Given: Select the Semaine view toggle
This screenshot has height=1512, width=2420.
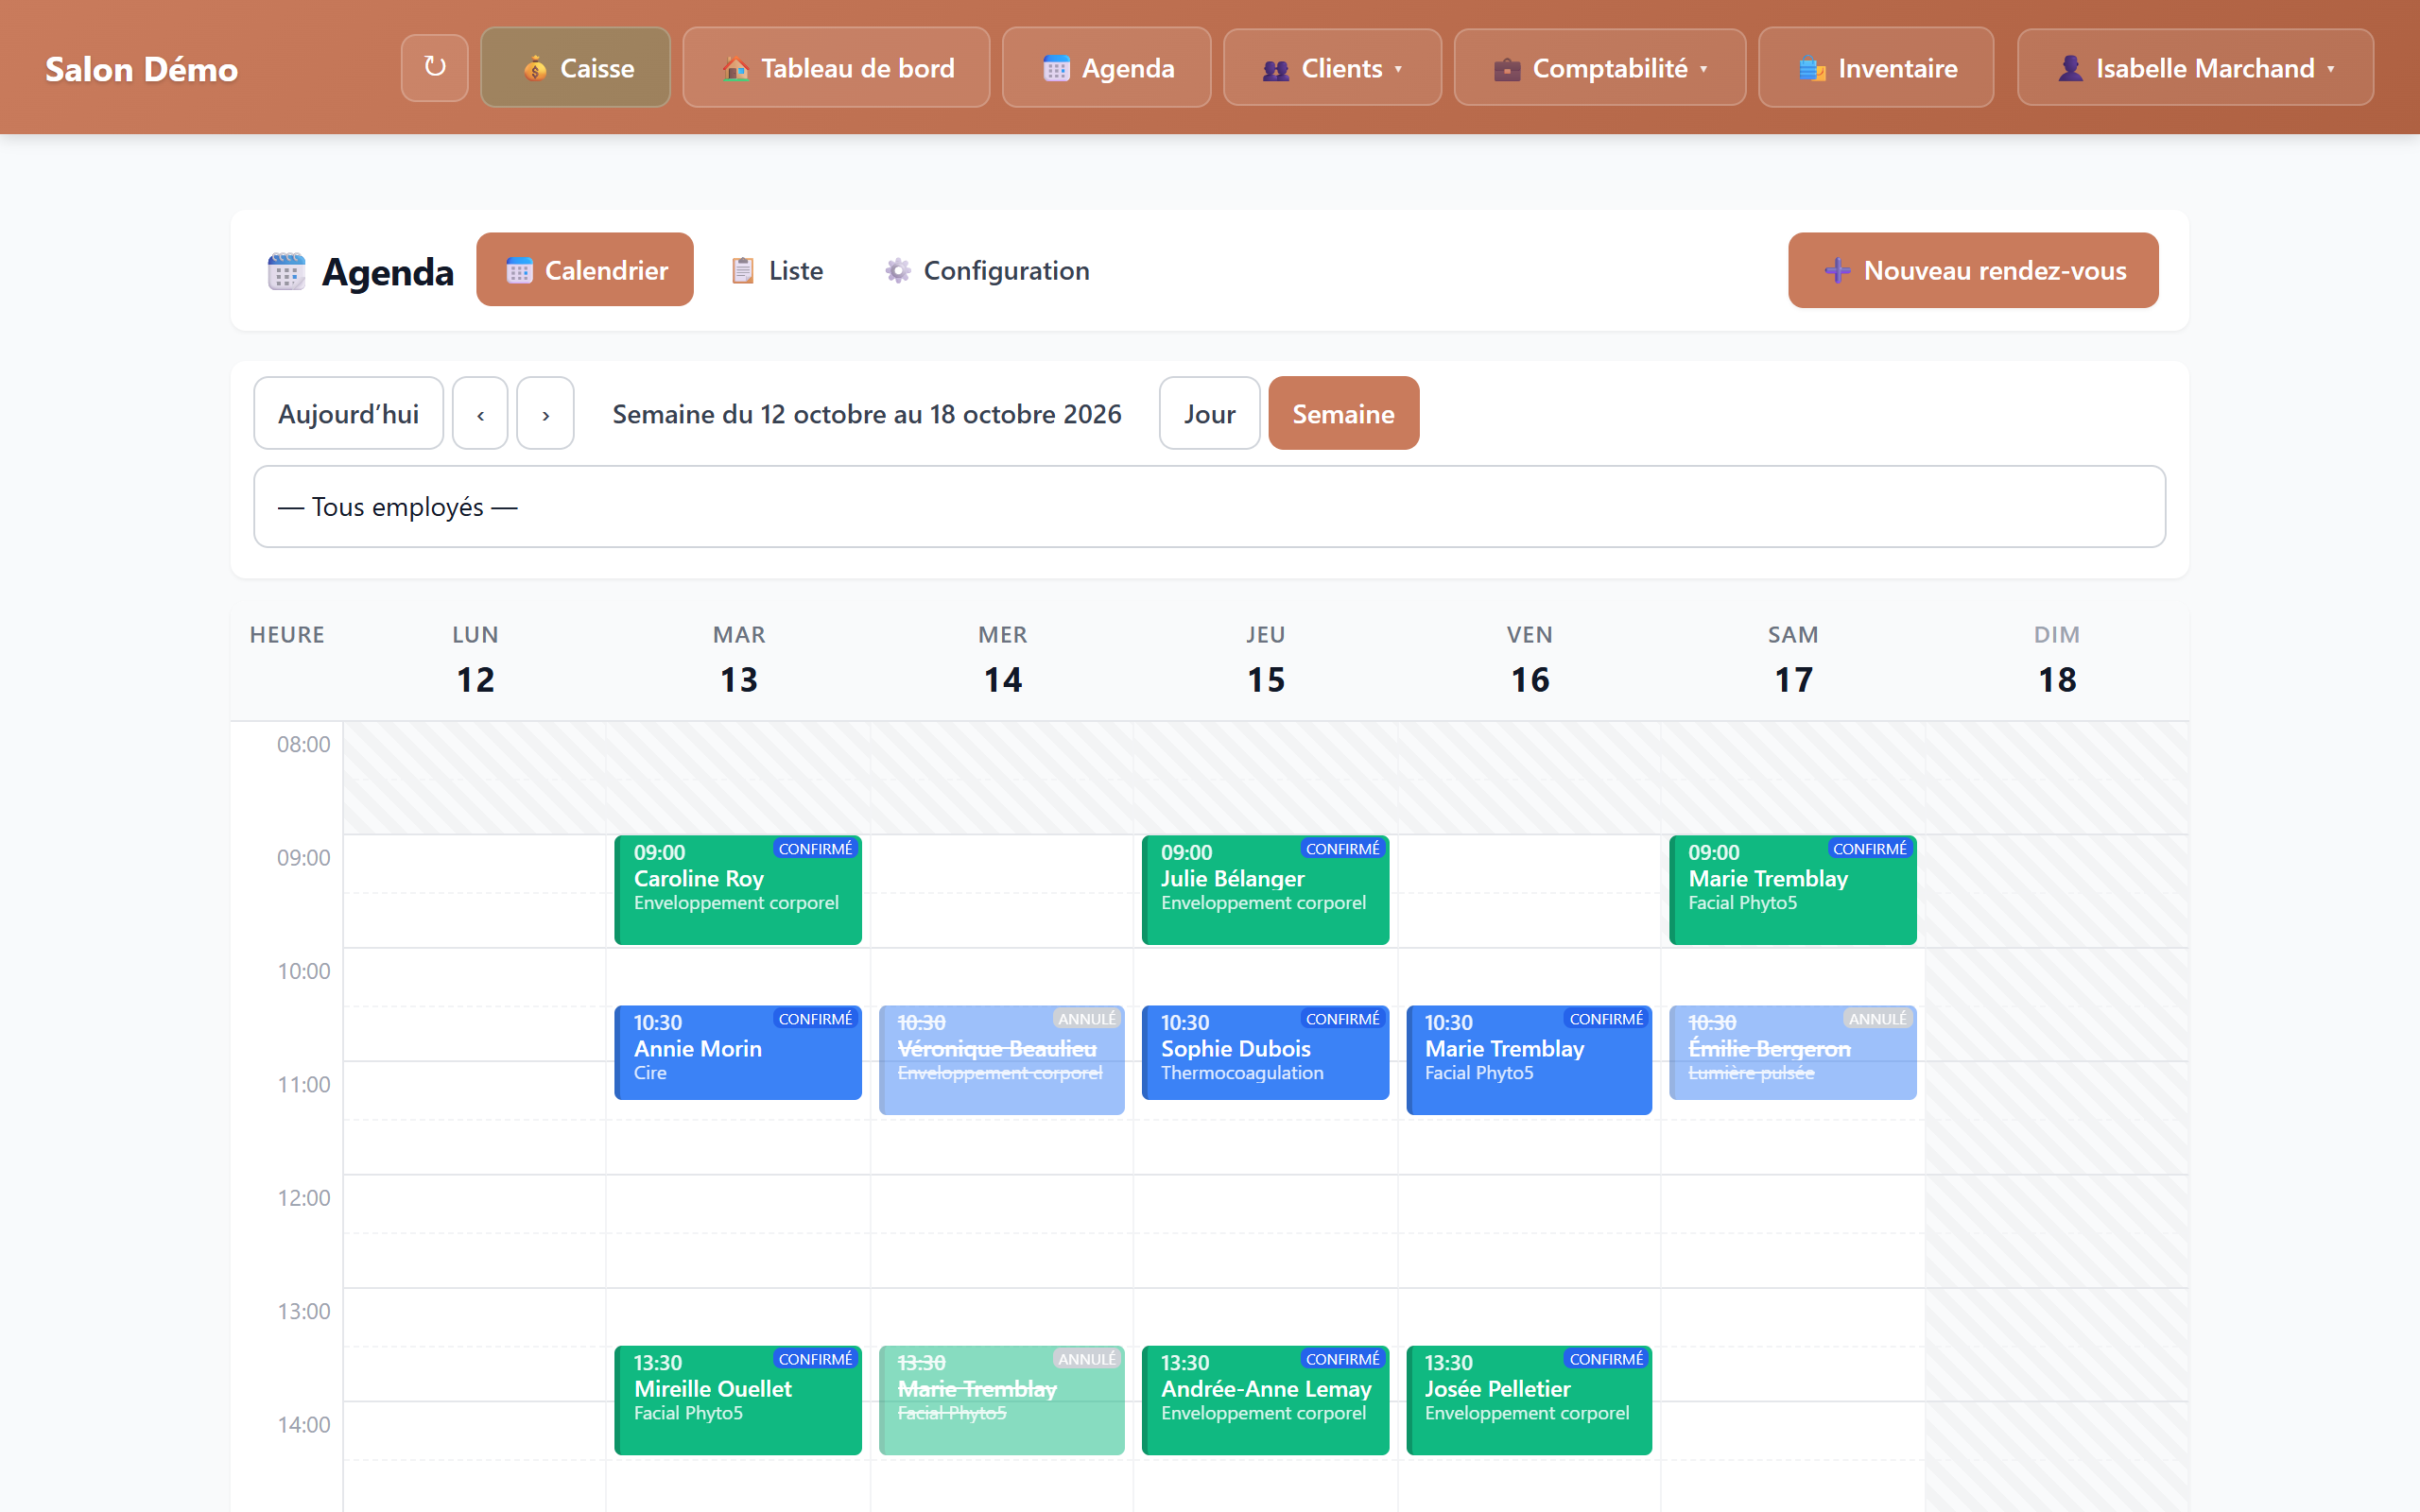Looking at the screenshot, I should coord(1343,413).
